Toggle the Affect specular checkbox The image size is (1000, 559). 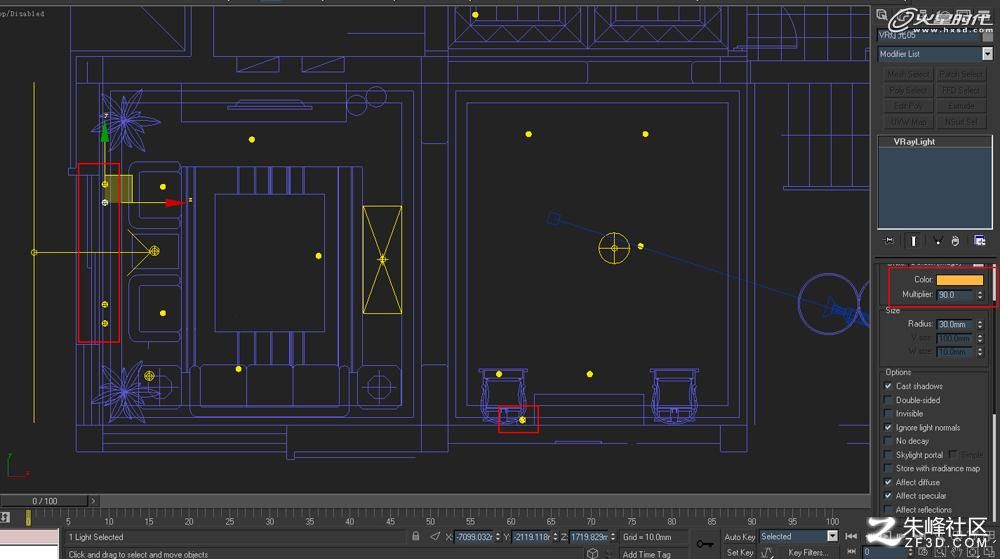(x=888, y=495)
